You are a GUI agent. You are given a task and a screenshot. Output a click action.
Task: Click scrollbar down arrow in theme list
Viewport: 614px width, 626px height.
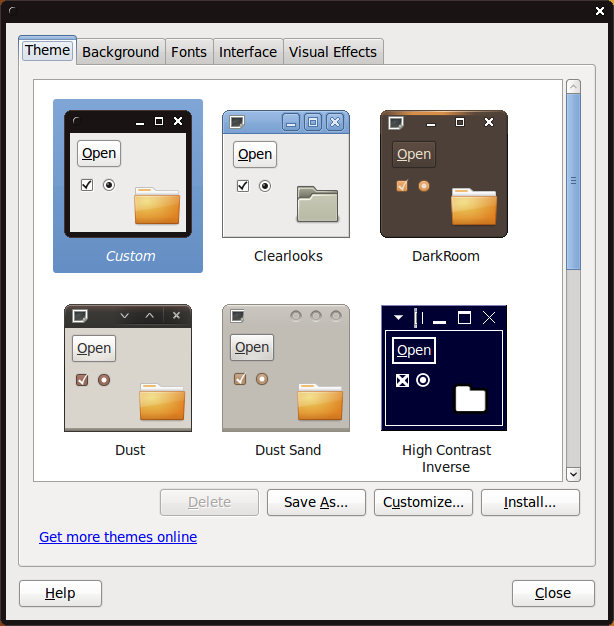tap(573, 474)
